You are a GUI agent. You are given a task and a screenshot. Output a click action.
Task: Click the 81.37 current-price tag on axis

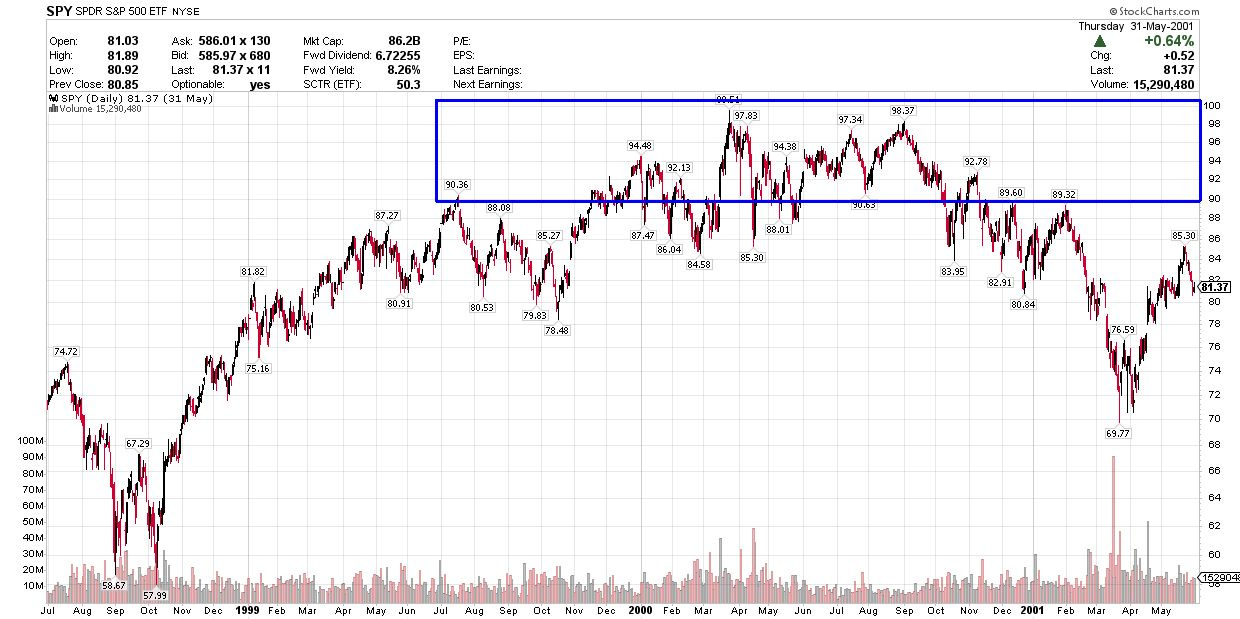coord(1214,287)
